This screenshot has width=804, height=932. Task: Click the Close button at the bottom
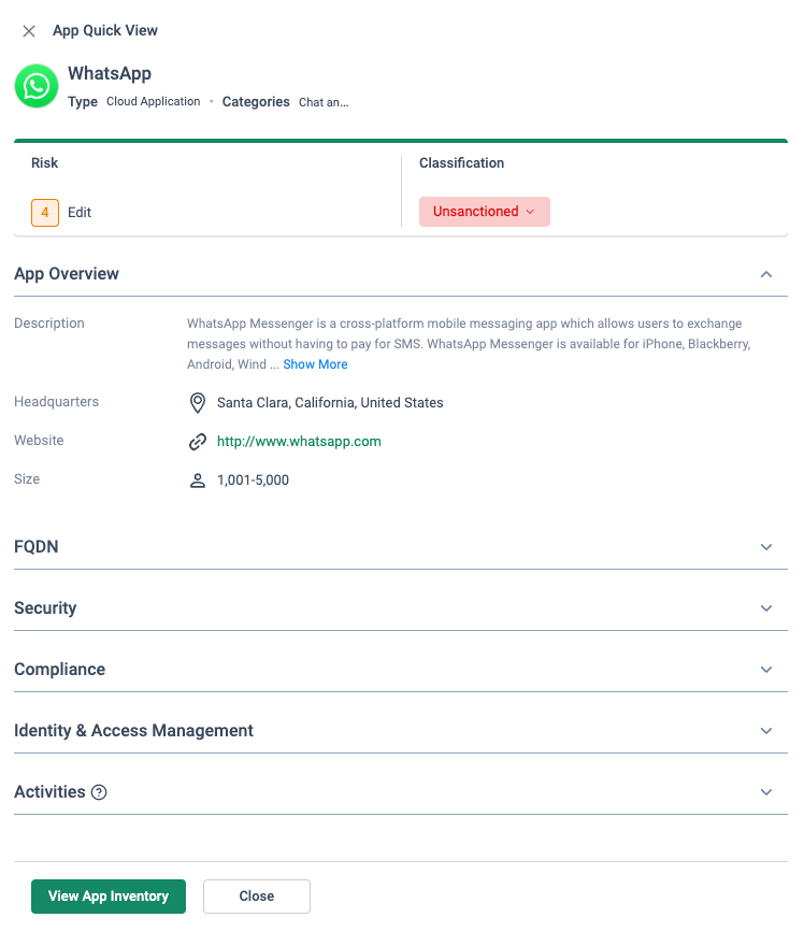(x=257, y=896)
